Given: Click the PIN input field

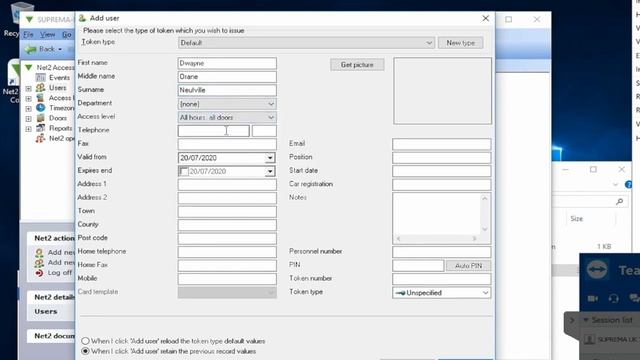Looking at the screenshot, I should [418, 266].
